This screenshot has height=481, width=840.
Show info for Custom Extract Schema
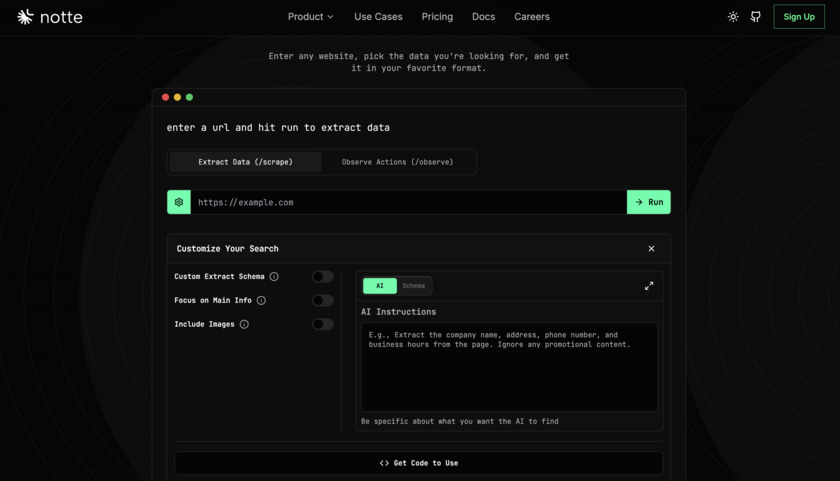(x=274, y=277)
